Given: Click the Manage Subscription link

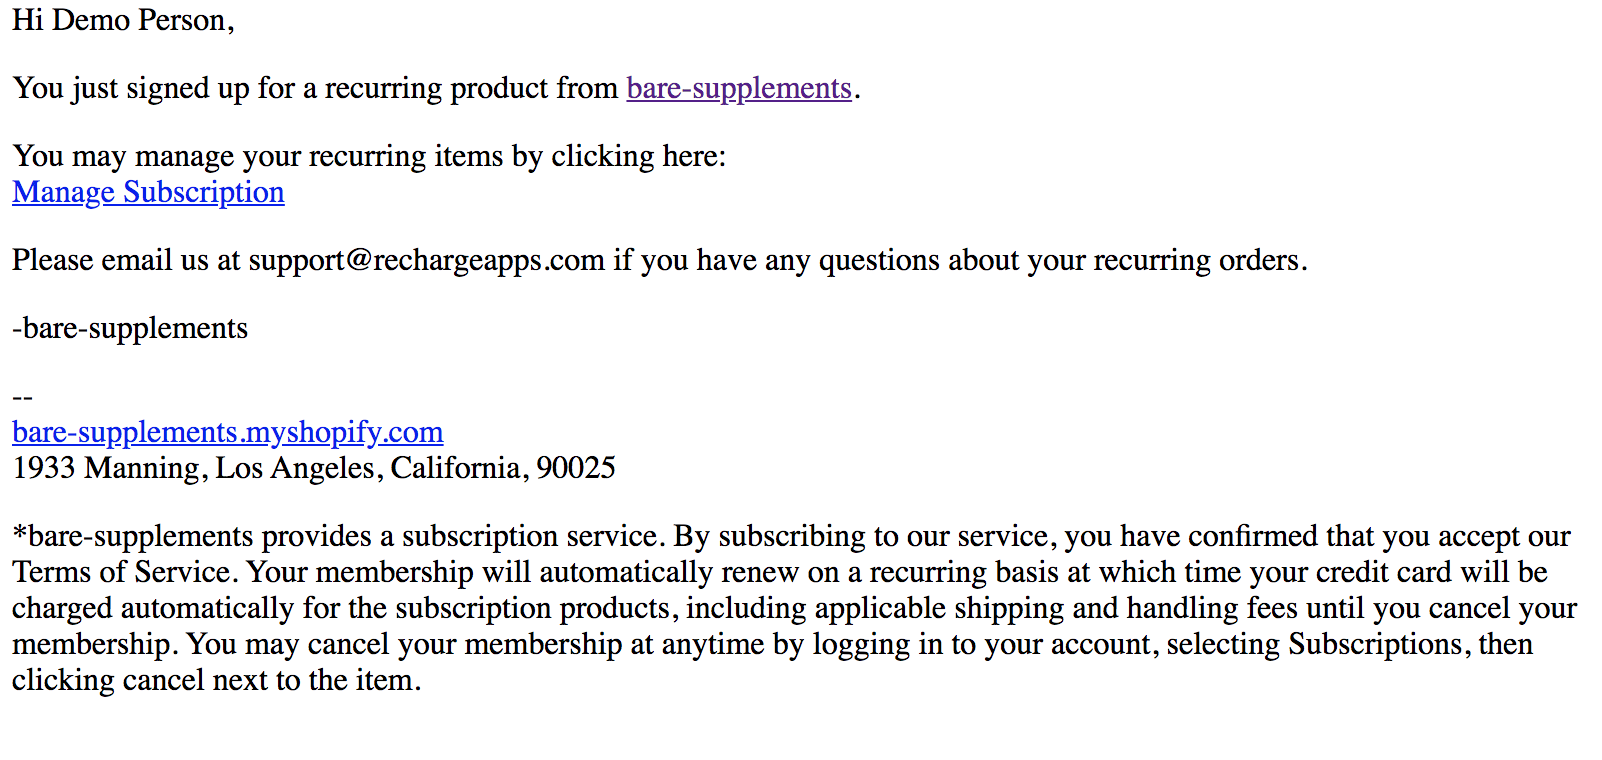Looking at the screenshot, I should point(148,193).
